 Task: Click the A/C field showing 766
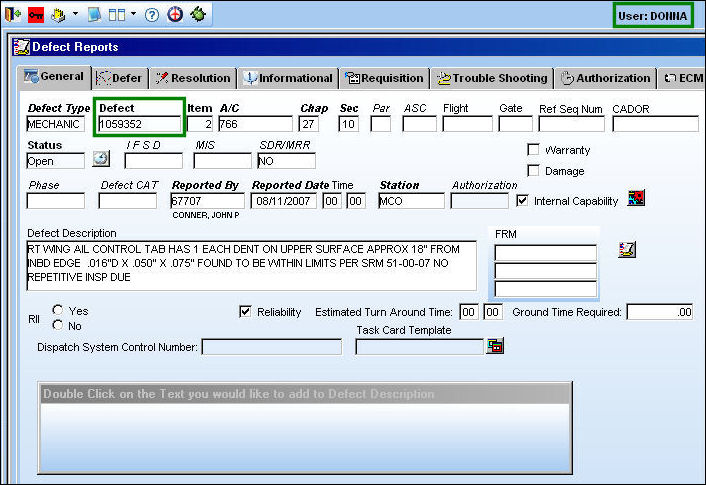[255, 124]
